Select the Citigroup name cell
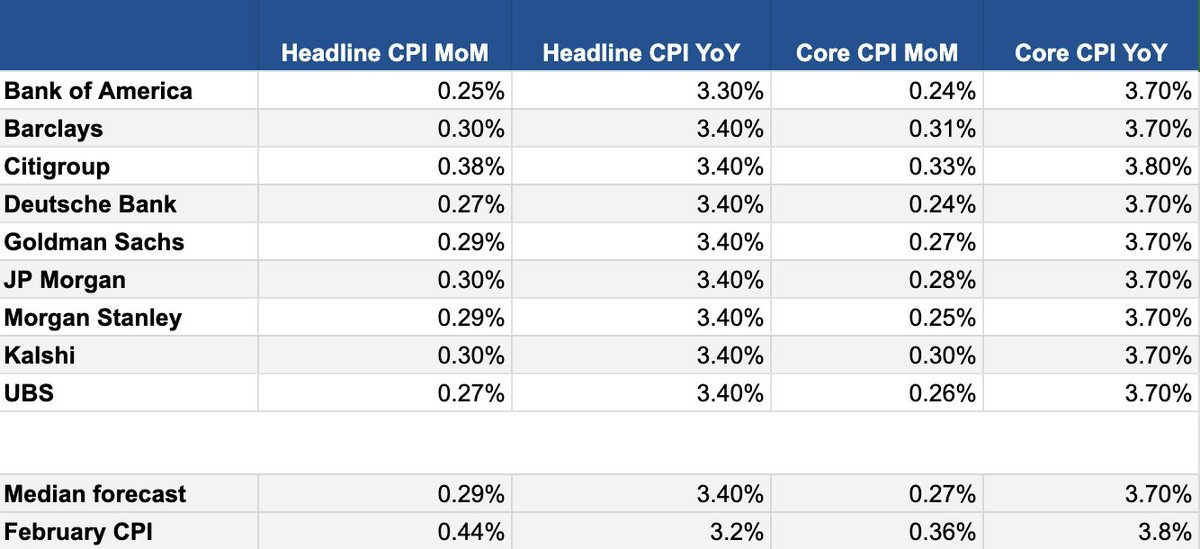This screenshot has width=1200, height=549. click(x=57, y=166)
